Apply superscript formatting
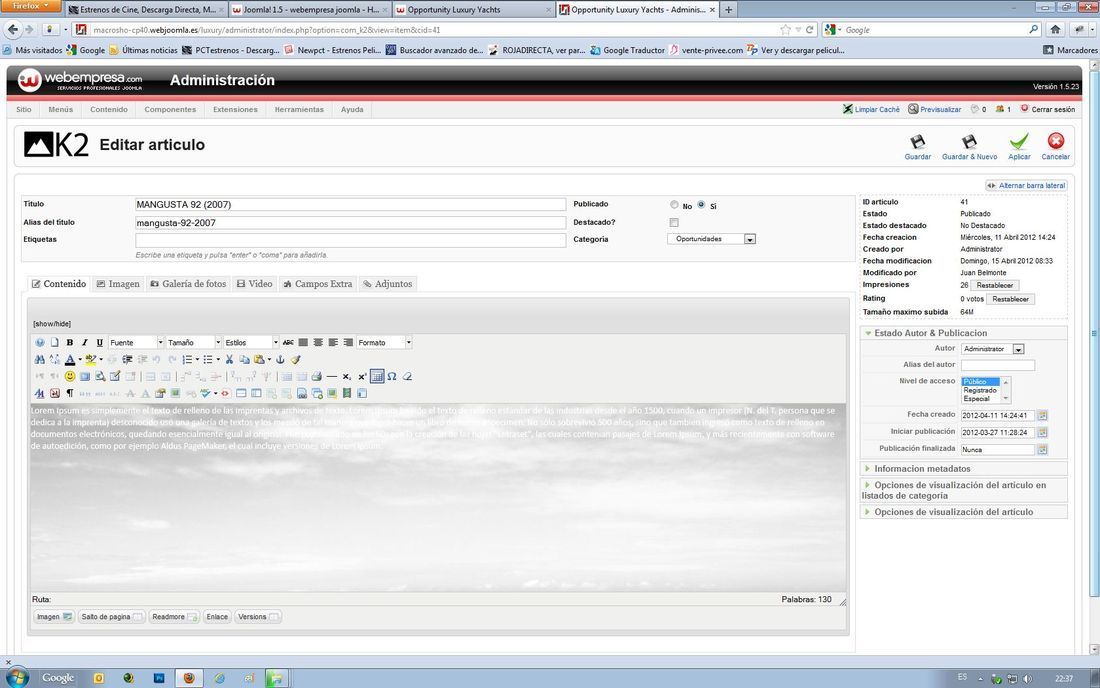This screenshot has height=688, width=1100. (x=362, y=376)
